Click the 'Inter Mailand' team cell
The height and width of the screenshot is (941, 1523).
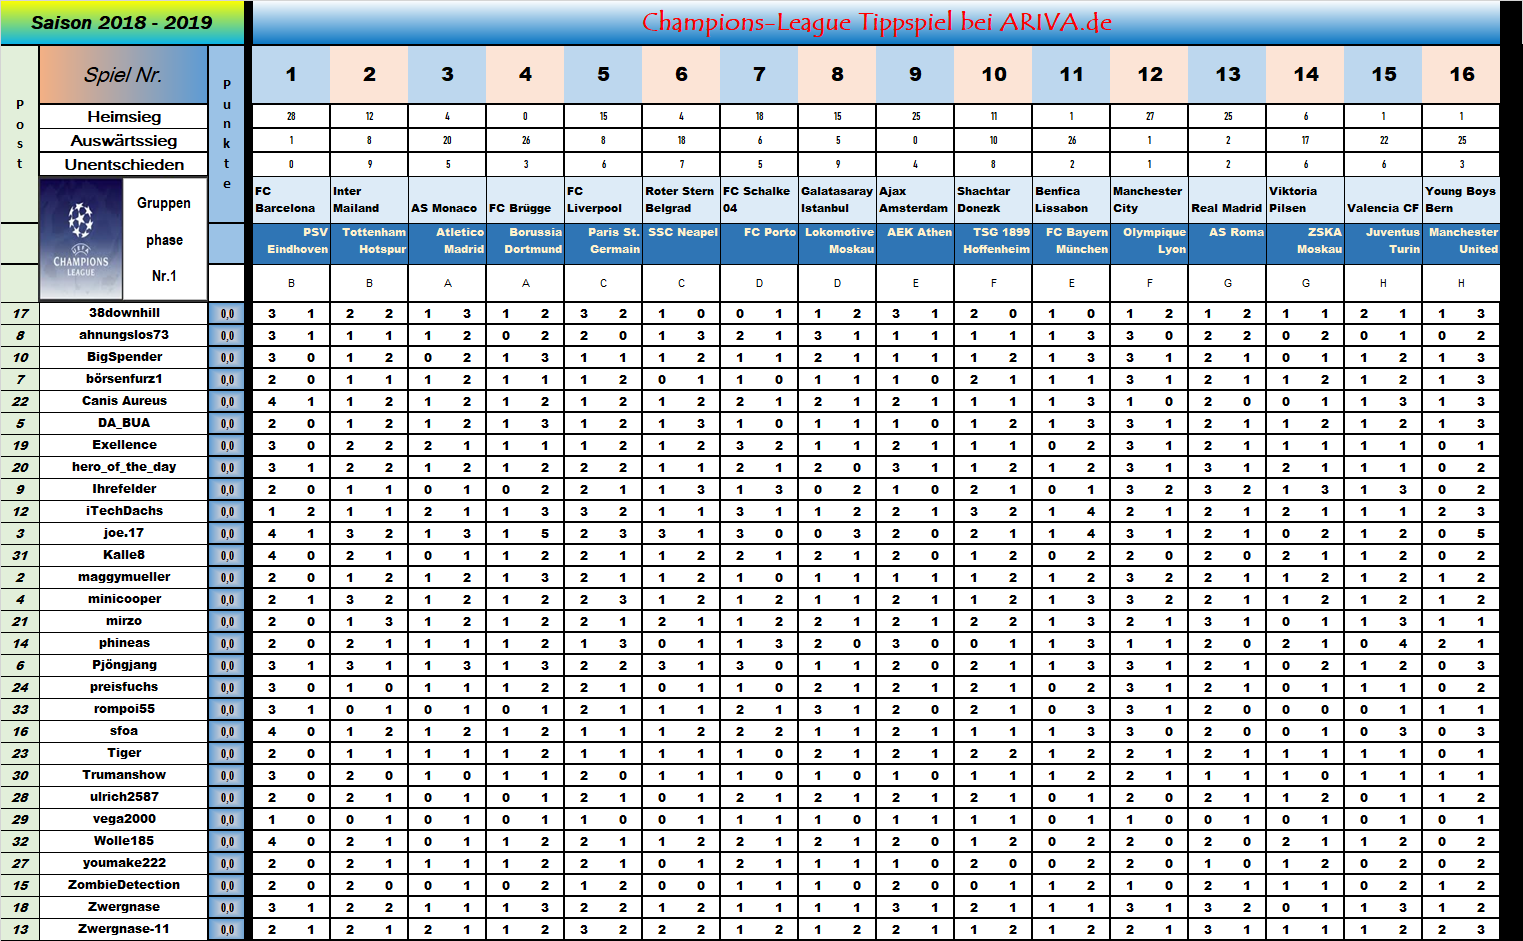[x=369, y=200]
